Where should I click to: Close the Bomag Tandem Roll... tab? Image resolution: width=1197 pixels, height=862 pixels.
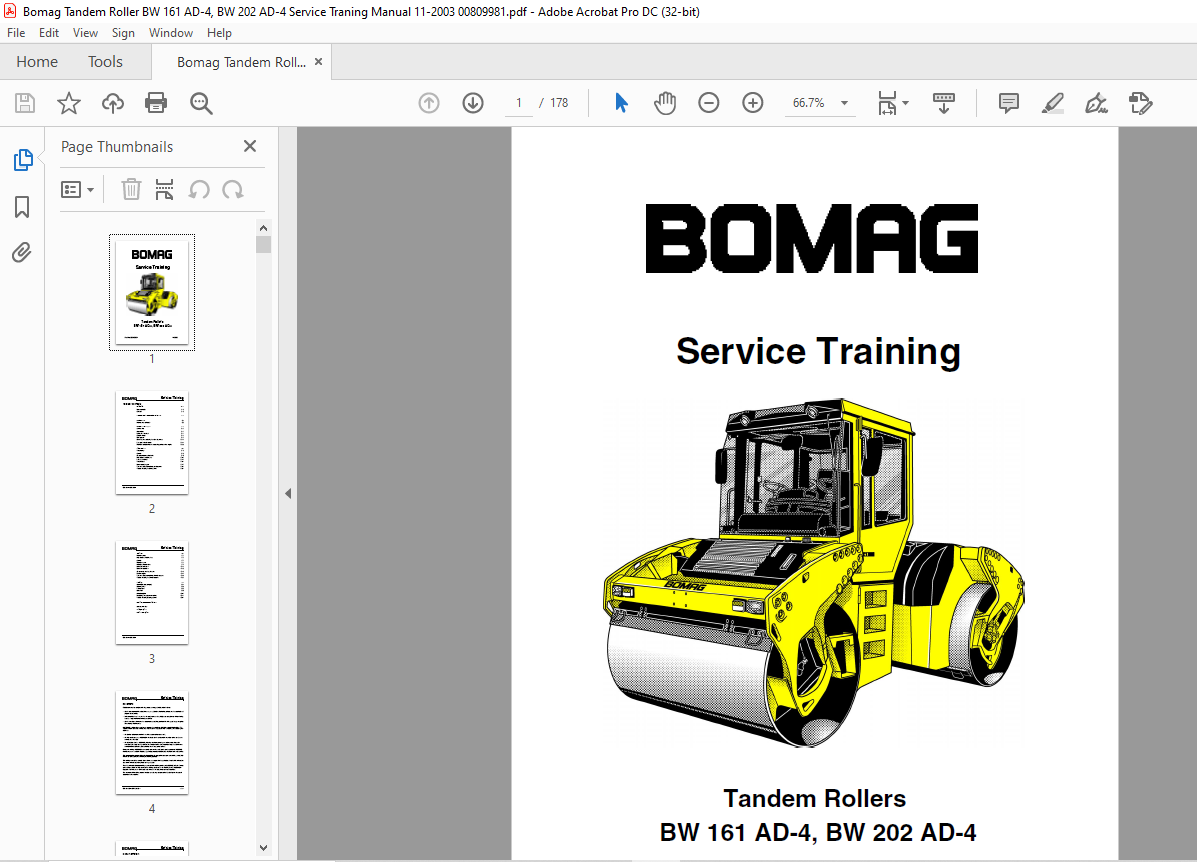pyautogui.click(x=318, y=62)
